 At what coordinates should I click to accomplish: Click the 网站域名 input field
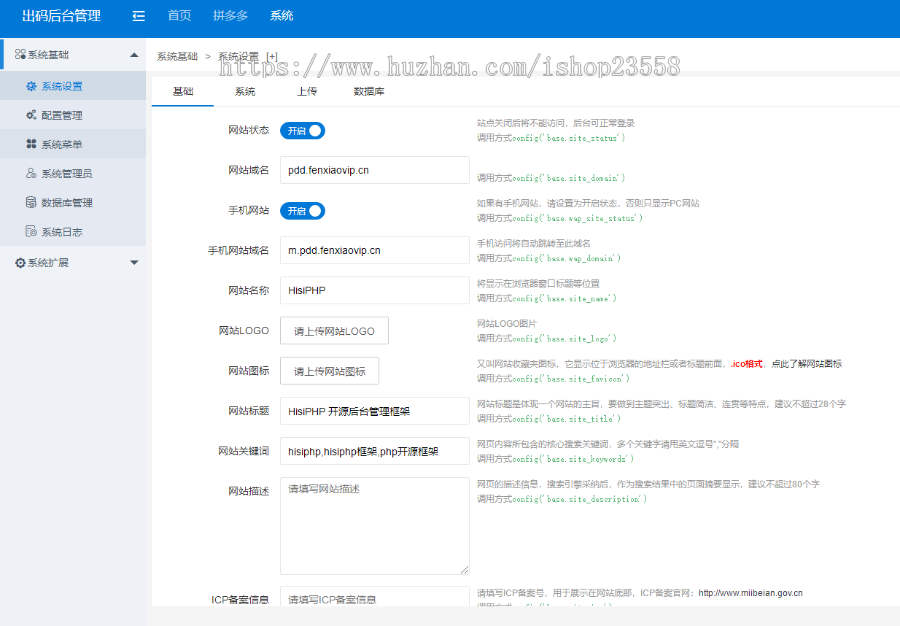(x=374, y=170)
